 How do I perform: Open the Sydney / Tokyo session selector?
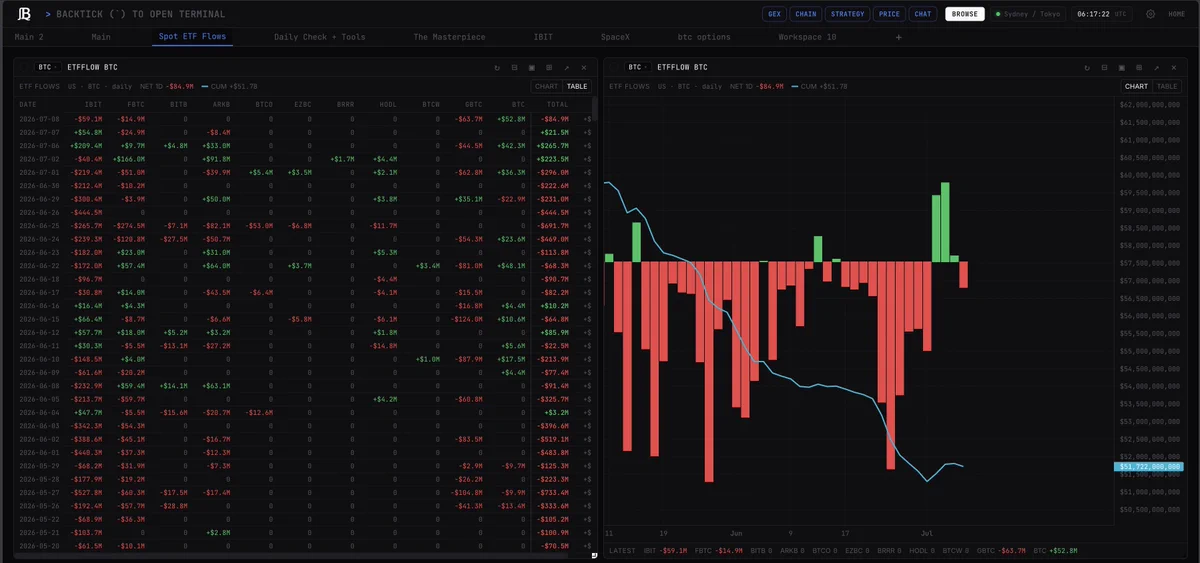tap(1029, 14)
